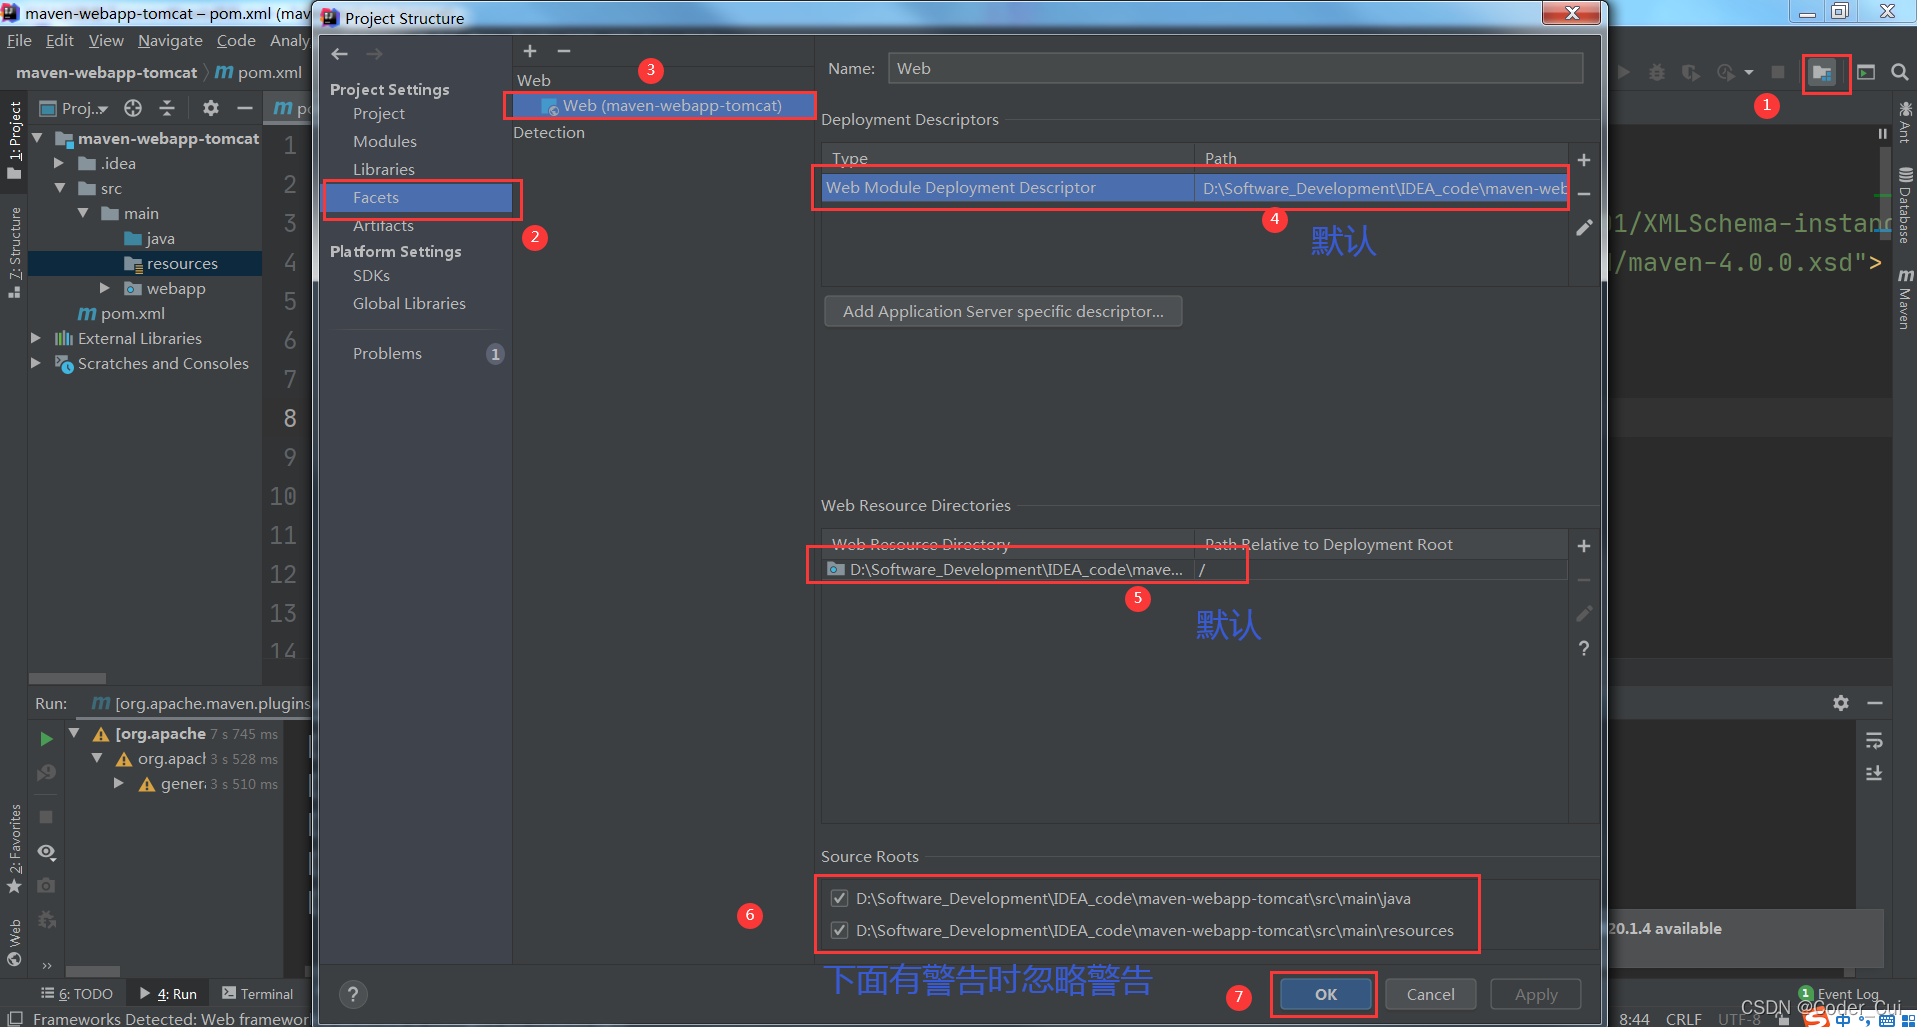Click the OK button

[x=1325, y=994]
